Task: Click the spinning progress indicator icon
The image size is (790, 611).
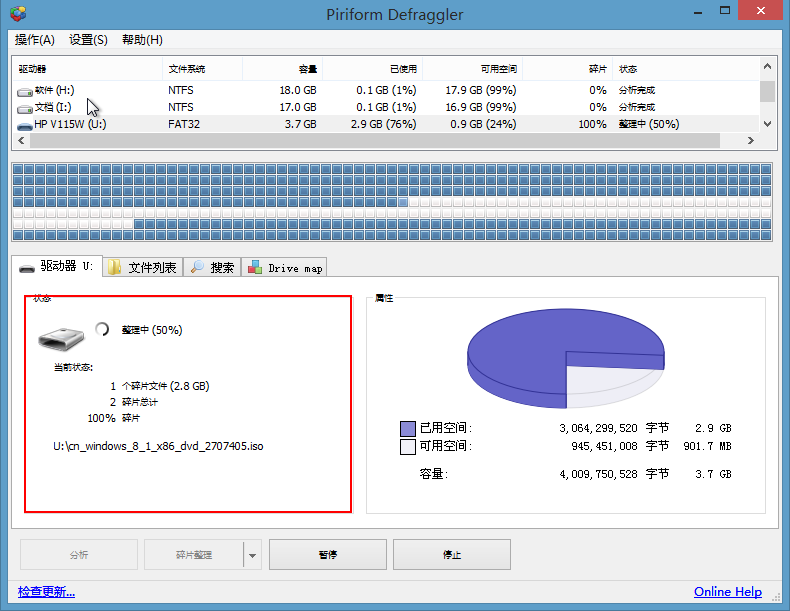Action: [x=102, y=329]
